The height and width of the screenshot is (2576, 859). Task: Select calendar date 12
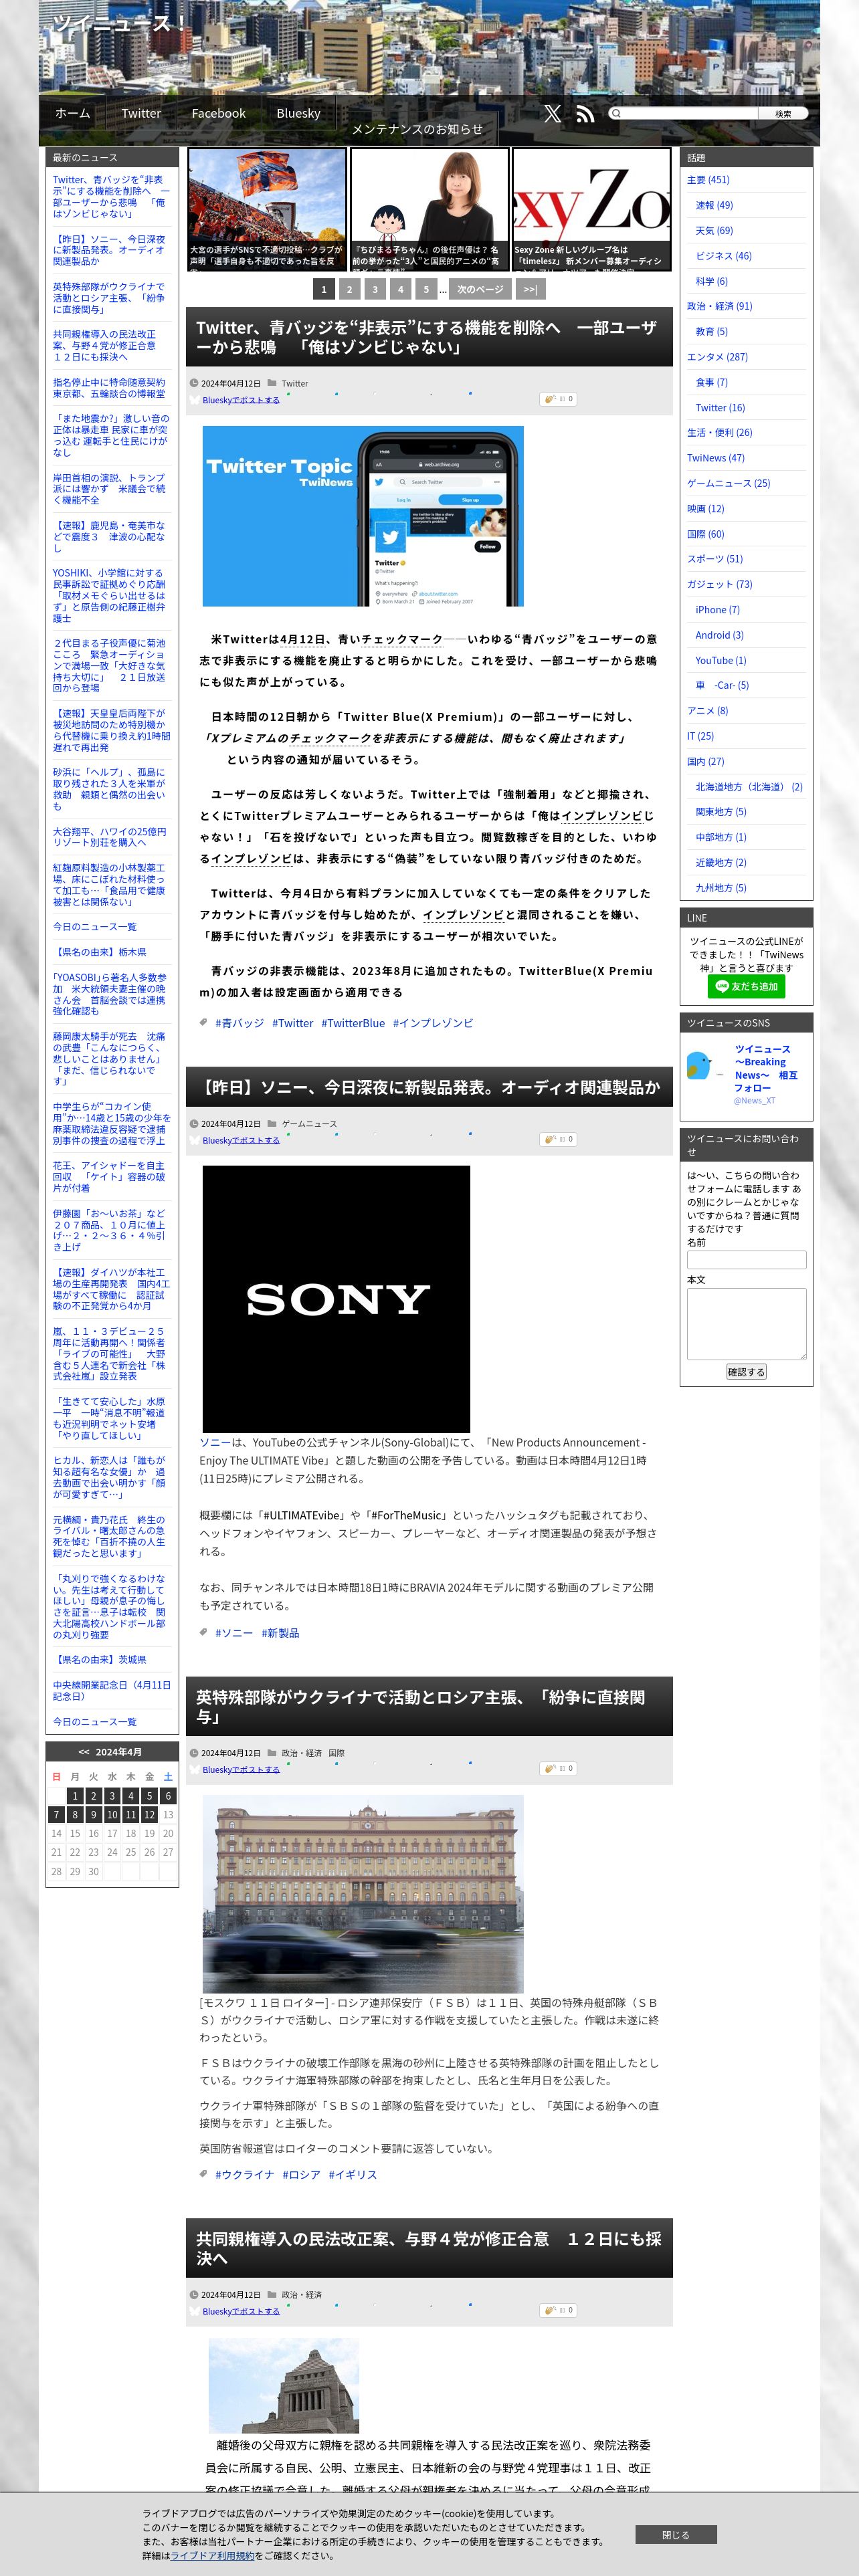coord(149,1814)
